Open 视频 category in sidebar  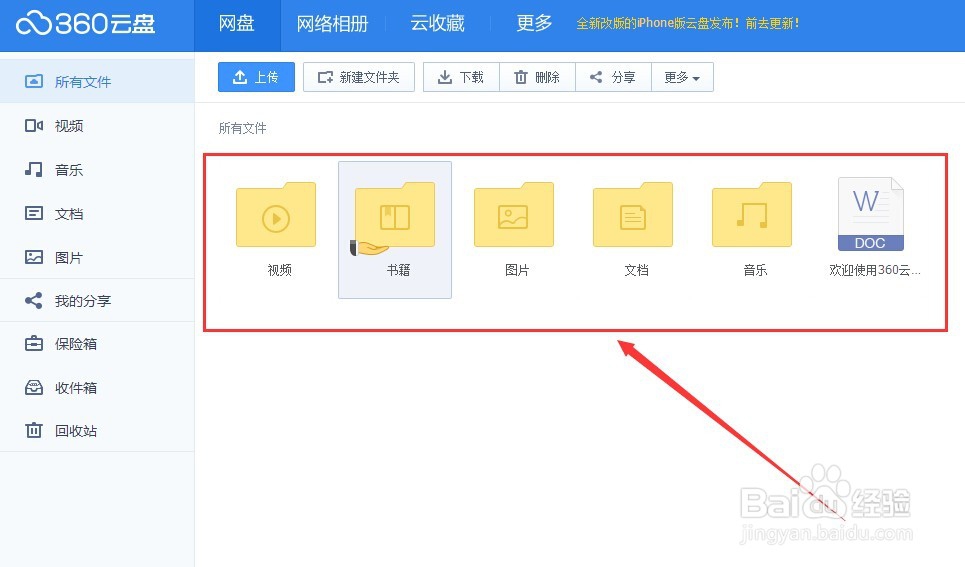coord(97,126)
